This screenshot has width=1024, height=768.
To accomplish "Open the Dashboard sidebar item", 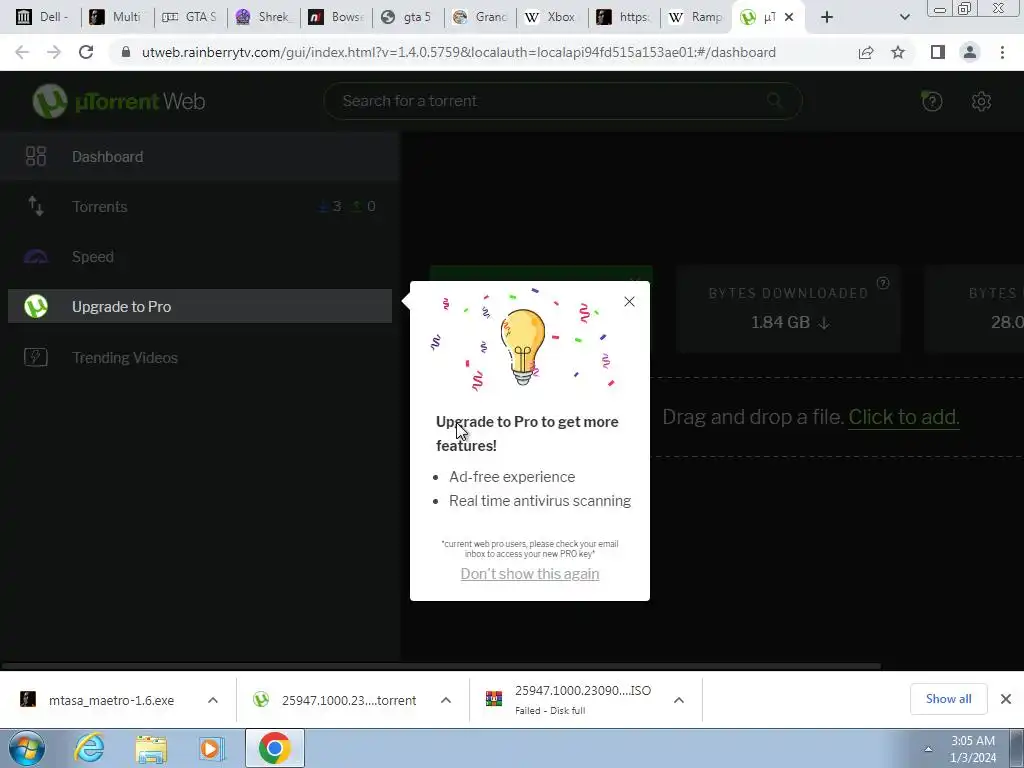I will click(x=199, y=157).
